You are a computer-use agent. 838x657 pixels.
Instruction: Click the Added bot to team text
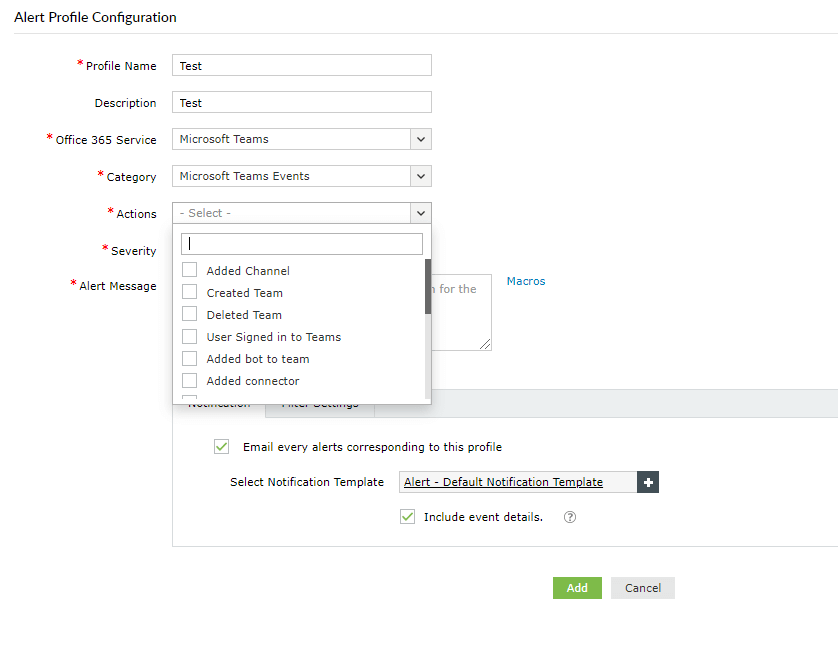[258, 359]
